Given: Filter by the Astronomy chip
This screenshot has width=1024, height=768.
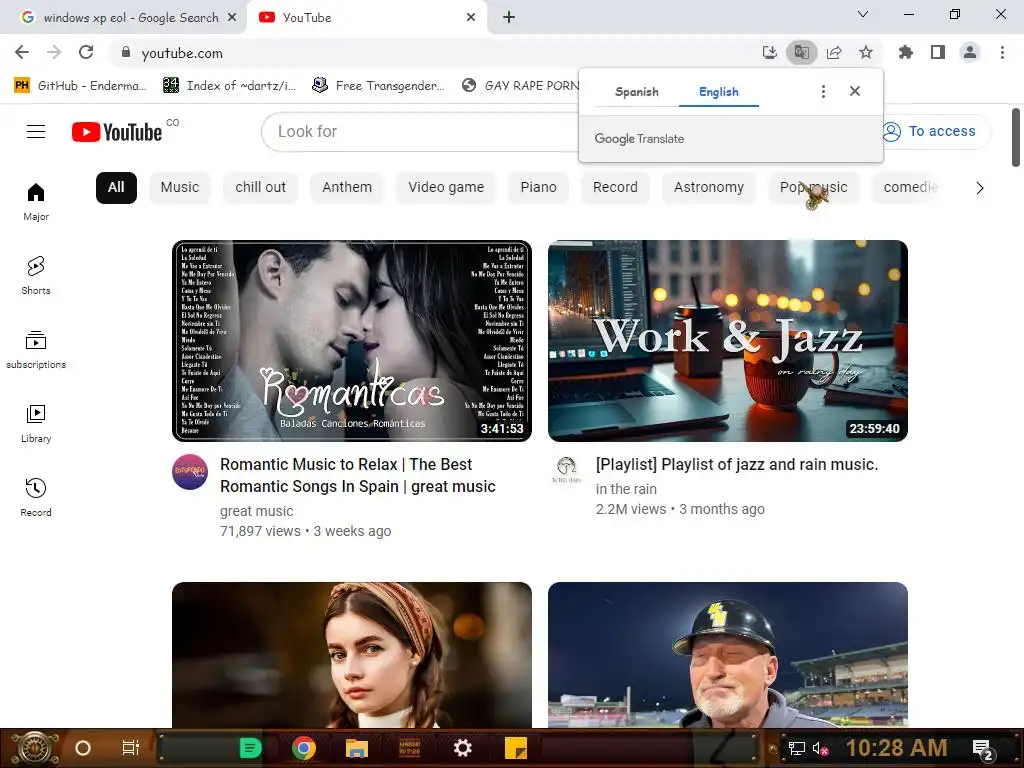Looking at the screenshot, I should click(x=709, y=187).
